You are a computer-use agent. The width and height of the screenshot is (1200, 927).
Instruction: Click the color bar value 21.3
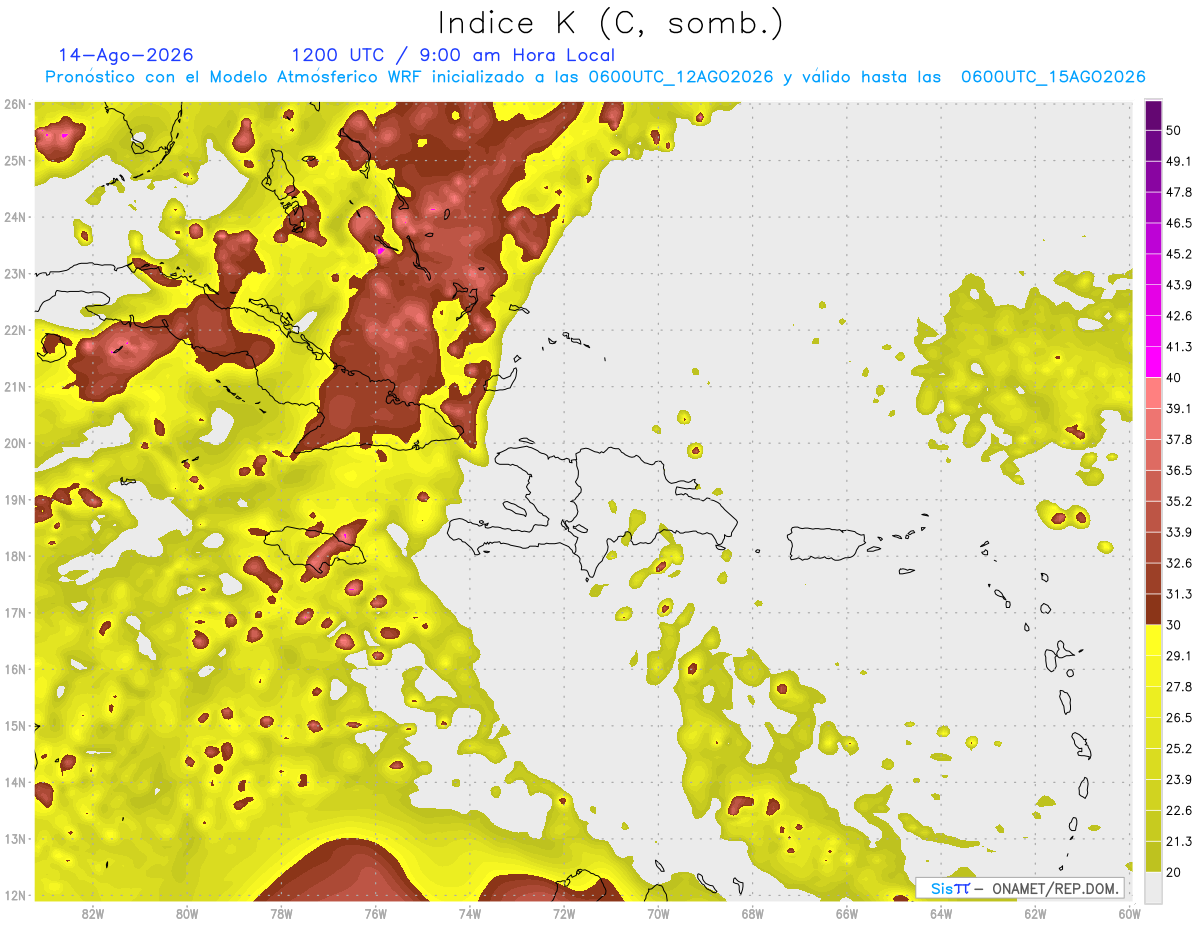coord(1179,841)
